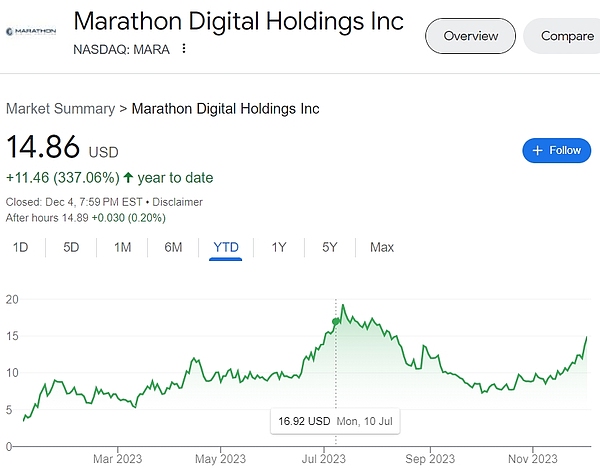Select the 5D time range
Viewport: 600px width, 471px height.
tap(71, 247)
